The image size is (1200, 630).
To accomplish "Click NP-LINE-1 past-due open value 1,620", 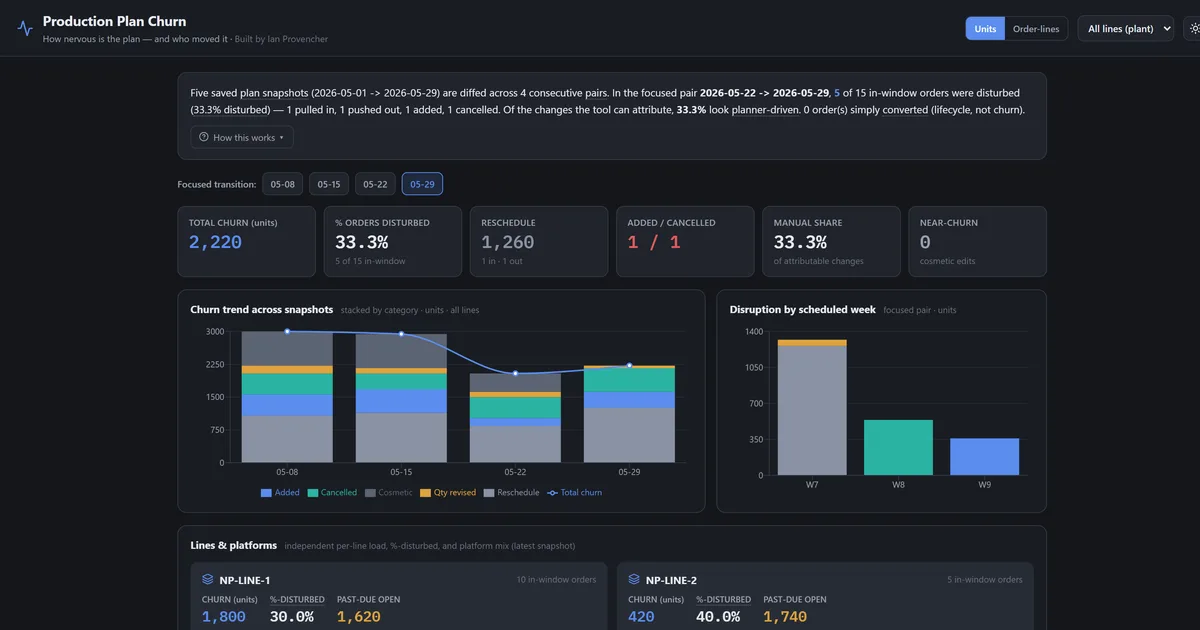I will pyautogui.click(x=359, y=617).
